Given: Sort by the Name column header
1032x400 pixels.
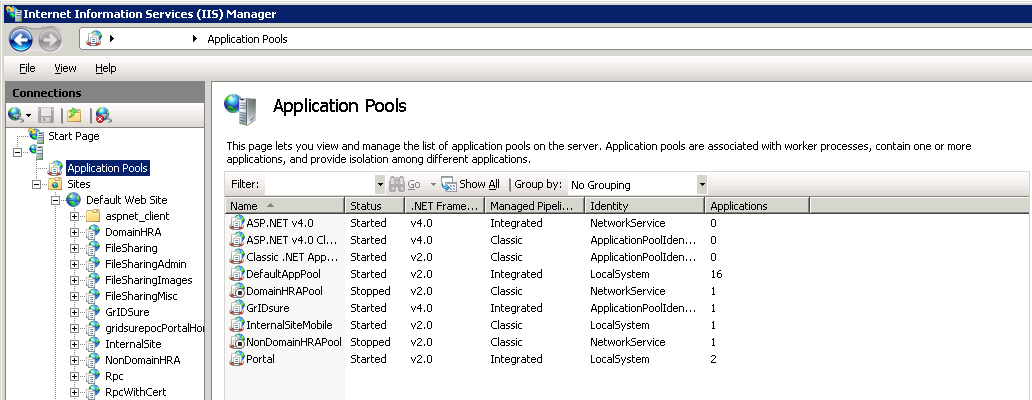Looking at the screenshot, I should [284, 206].
